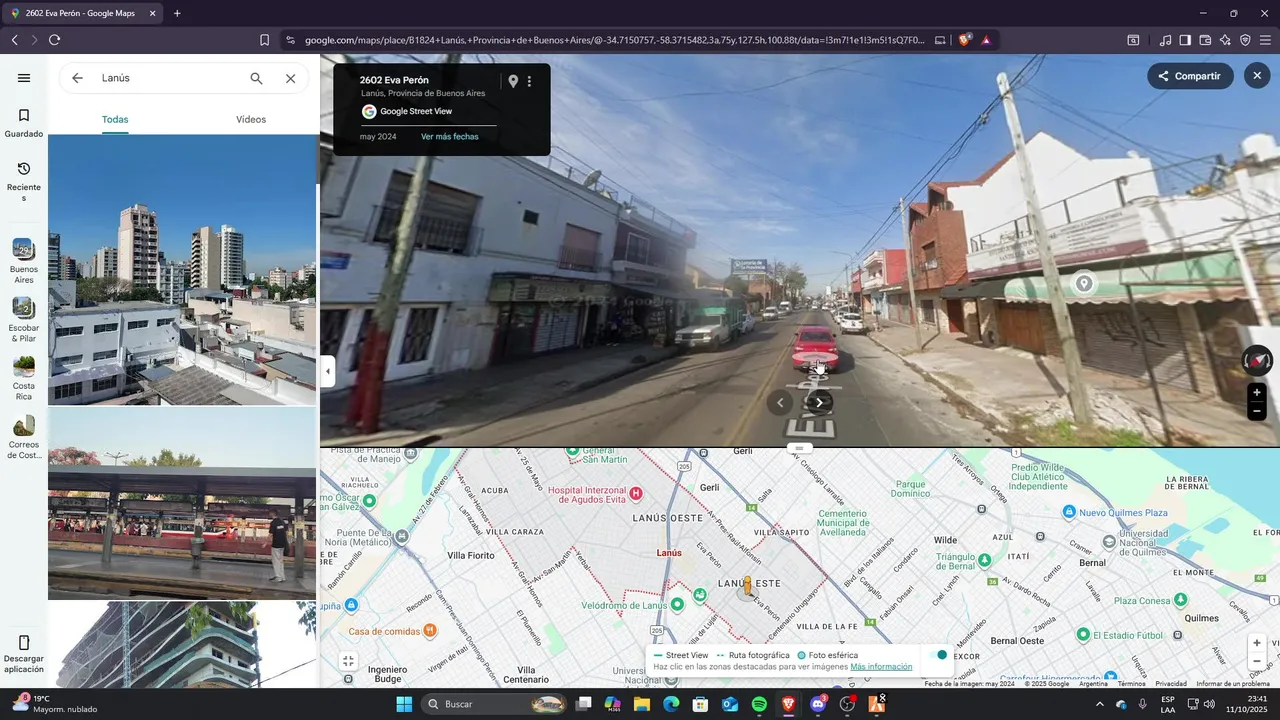Viewport: 1280px width, 720px height.
Task: Click Casa de comidas restaurant marker
Action: pos(430,630)
